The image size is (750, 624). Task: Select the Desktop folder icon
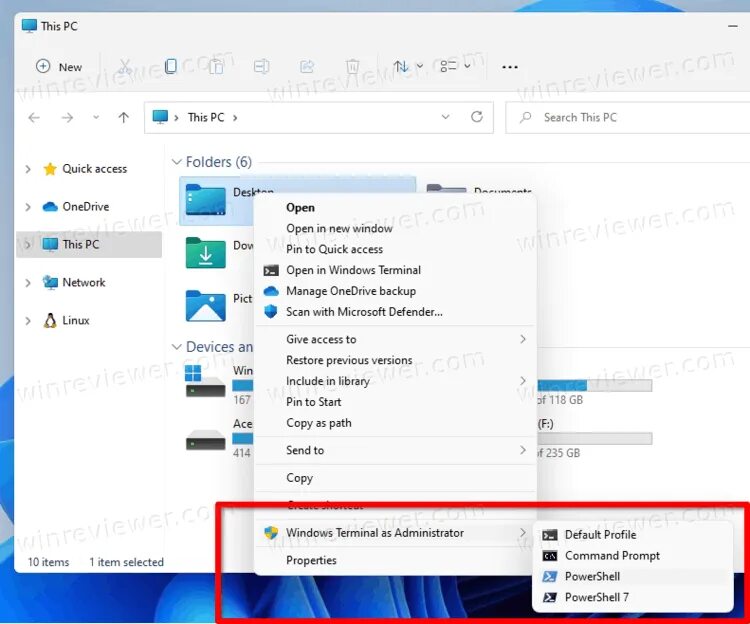205,199
